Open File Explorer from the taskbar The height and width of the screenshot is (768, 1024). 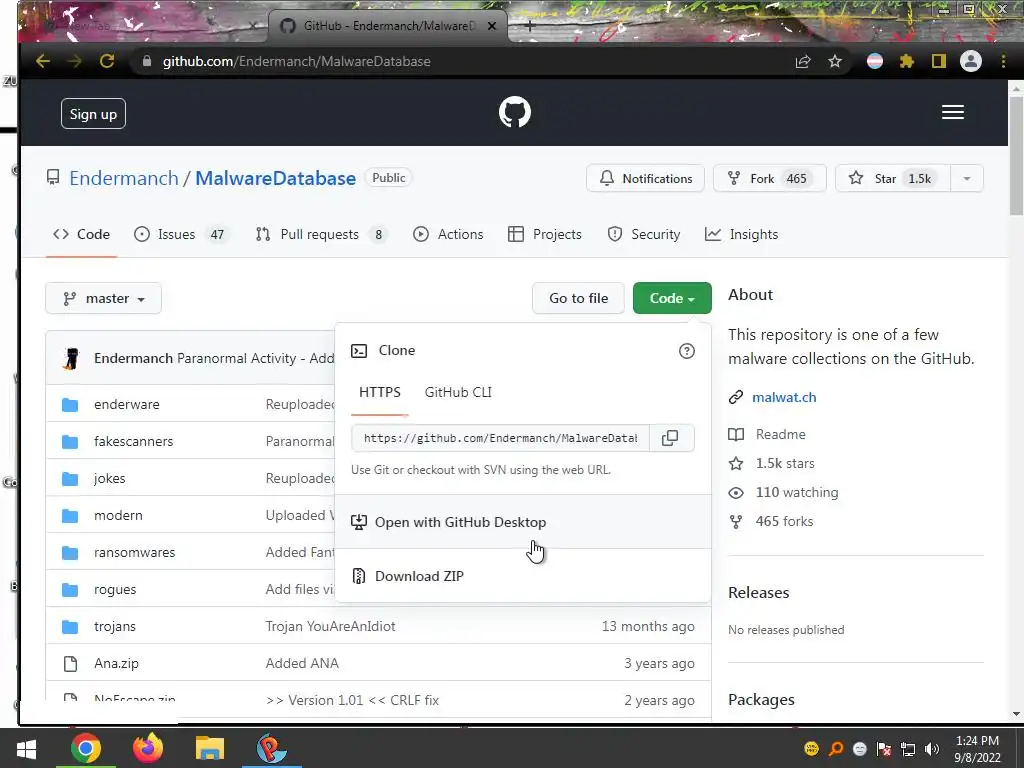(x=210, y=748)
